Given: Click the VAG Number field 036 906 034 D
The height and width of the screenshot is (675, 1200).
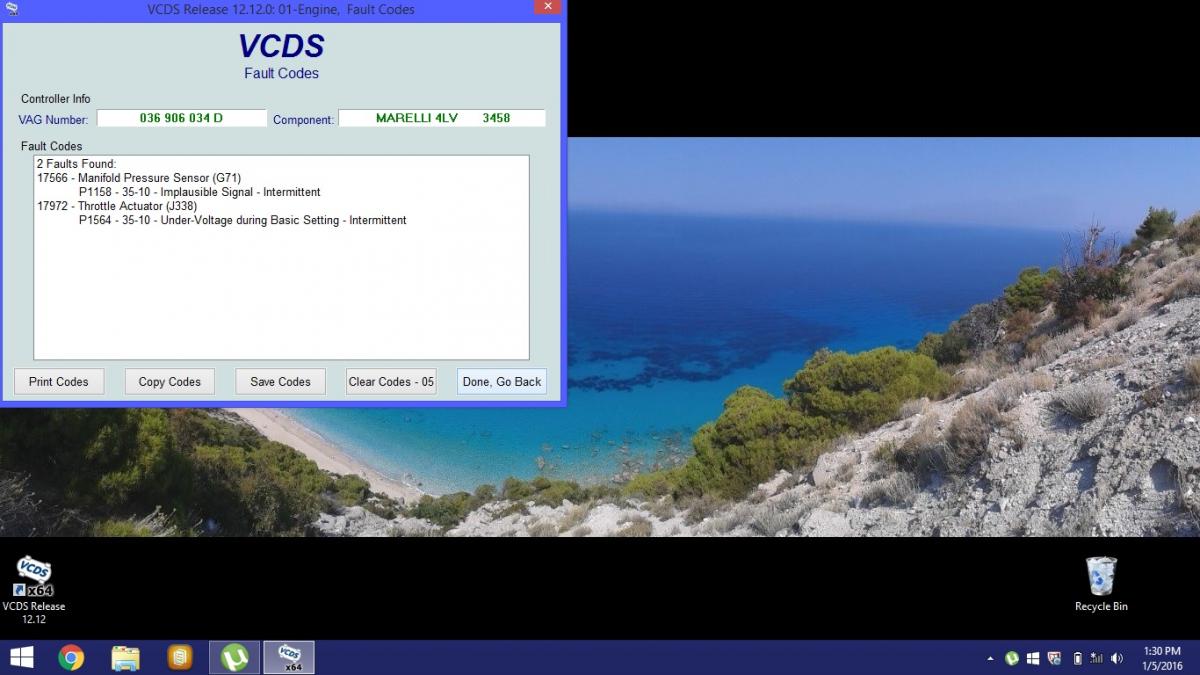Looking at the screenshot, I should (182, 118).
